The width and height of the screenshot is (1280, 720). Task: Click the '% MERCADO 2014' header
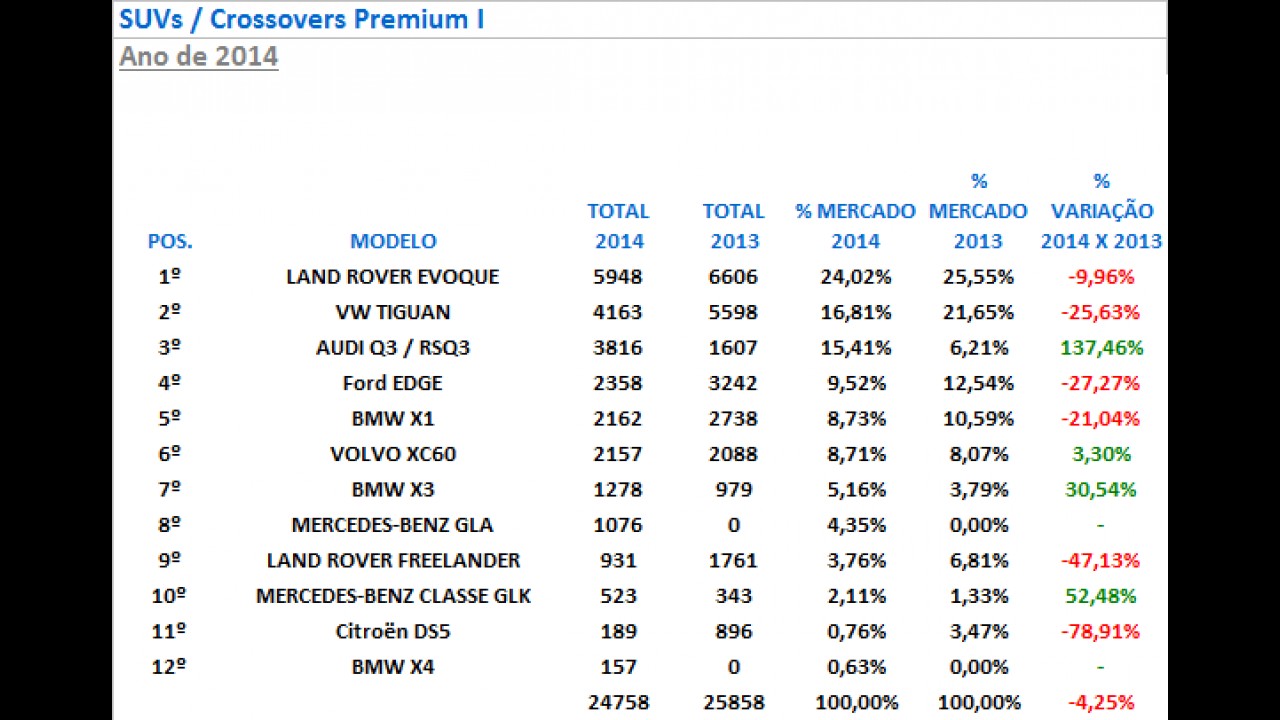[855, 226]
